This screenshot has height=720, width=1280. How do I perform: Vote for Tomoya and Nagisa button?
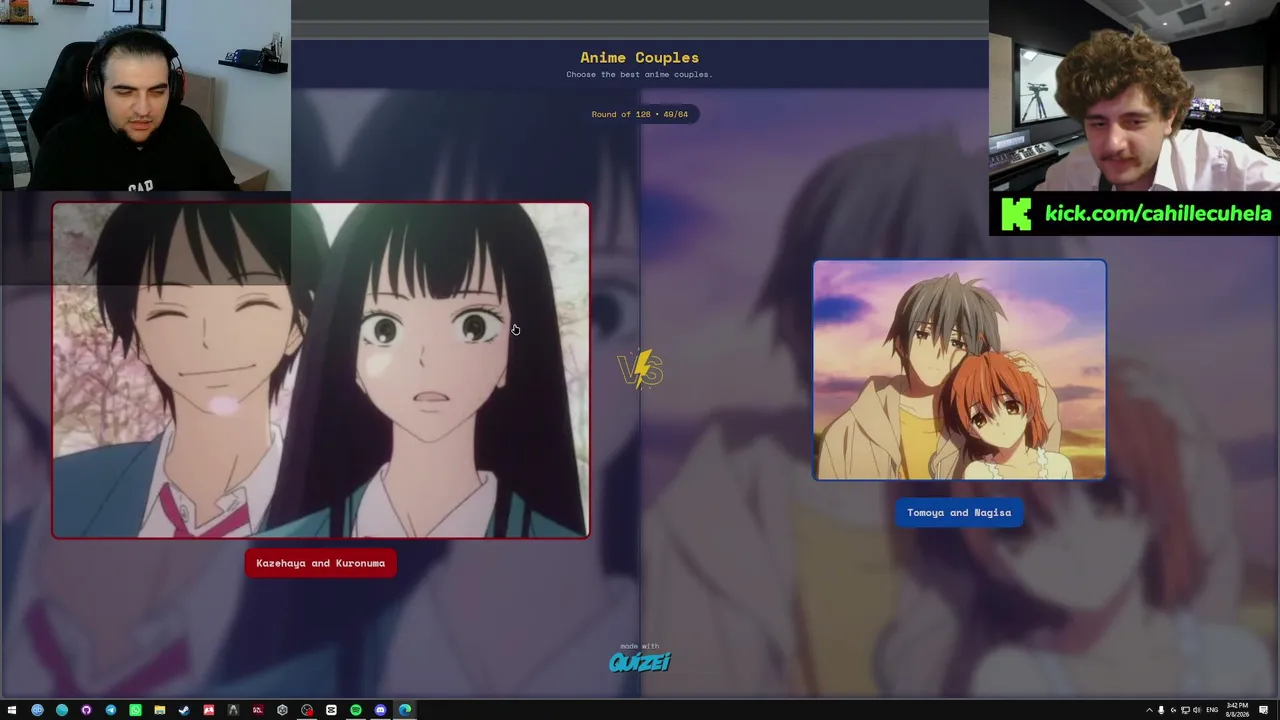(959, 512)
